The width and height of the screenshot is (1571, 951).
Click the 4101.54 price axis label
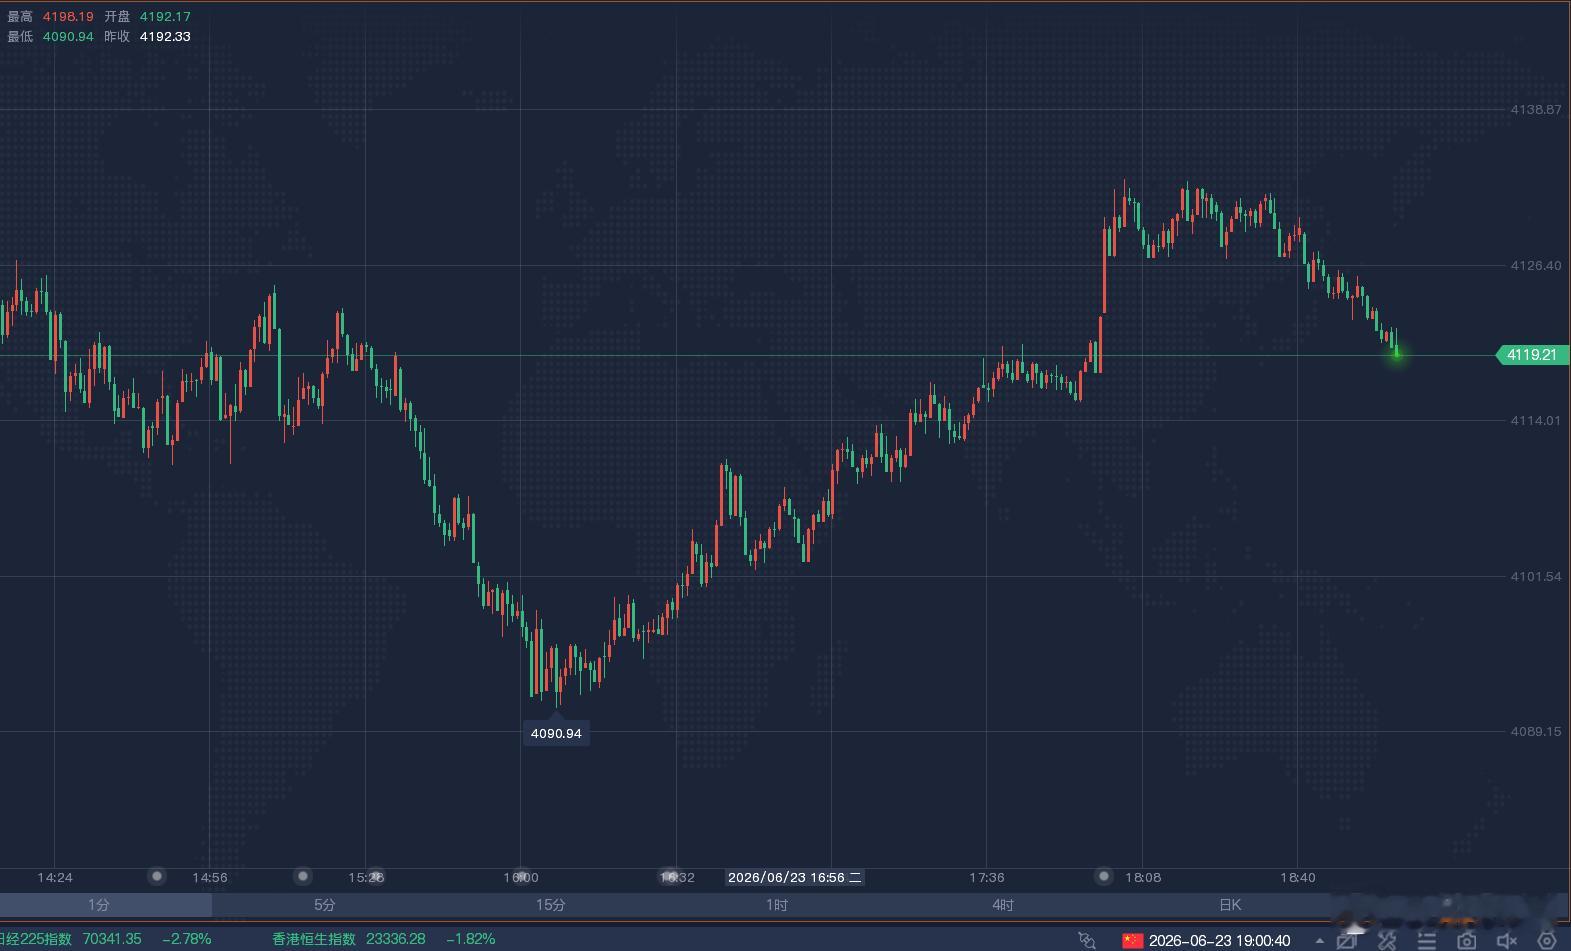tap(1535, 576)
